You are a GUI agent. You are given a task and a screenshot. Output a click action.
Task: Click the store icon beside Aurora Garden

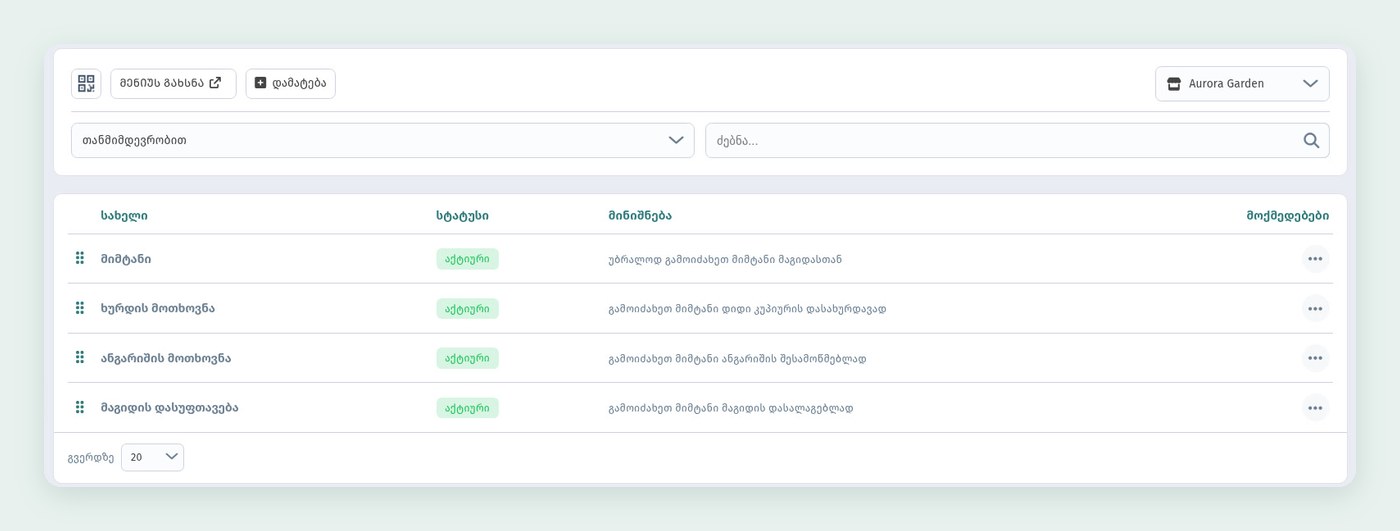pyautogui.click(x=1174, y=84)
